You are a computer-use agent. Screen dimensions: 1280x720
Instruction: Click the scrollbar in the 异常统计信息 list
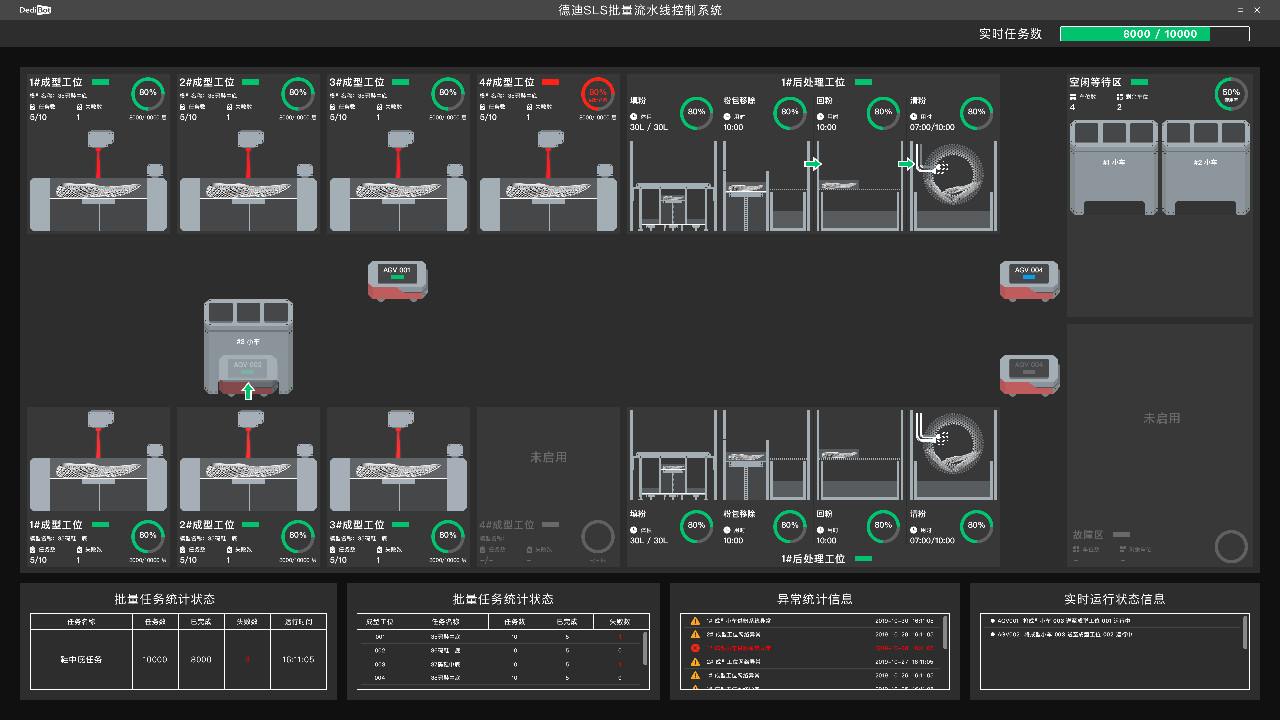pos(945,633)
